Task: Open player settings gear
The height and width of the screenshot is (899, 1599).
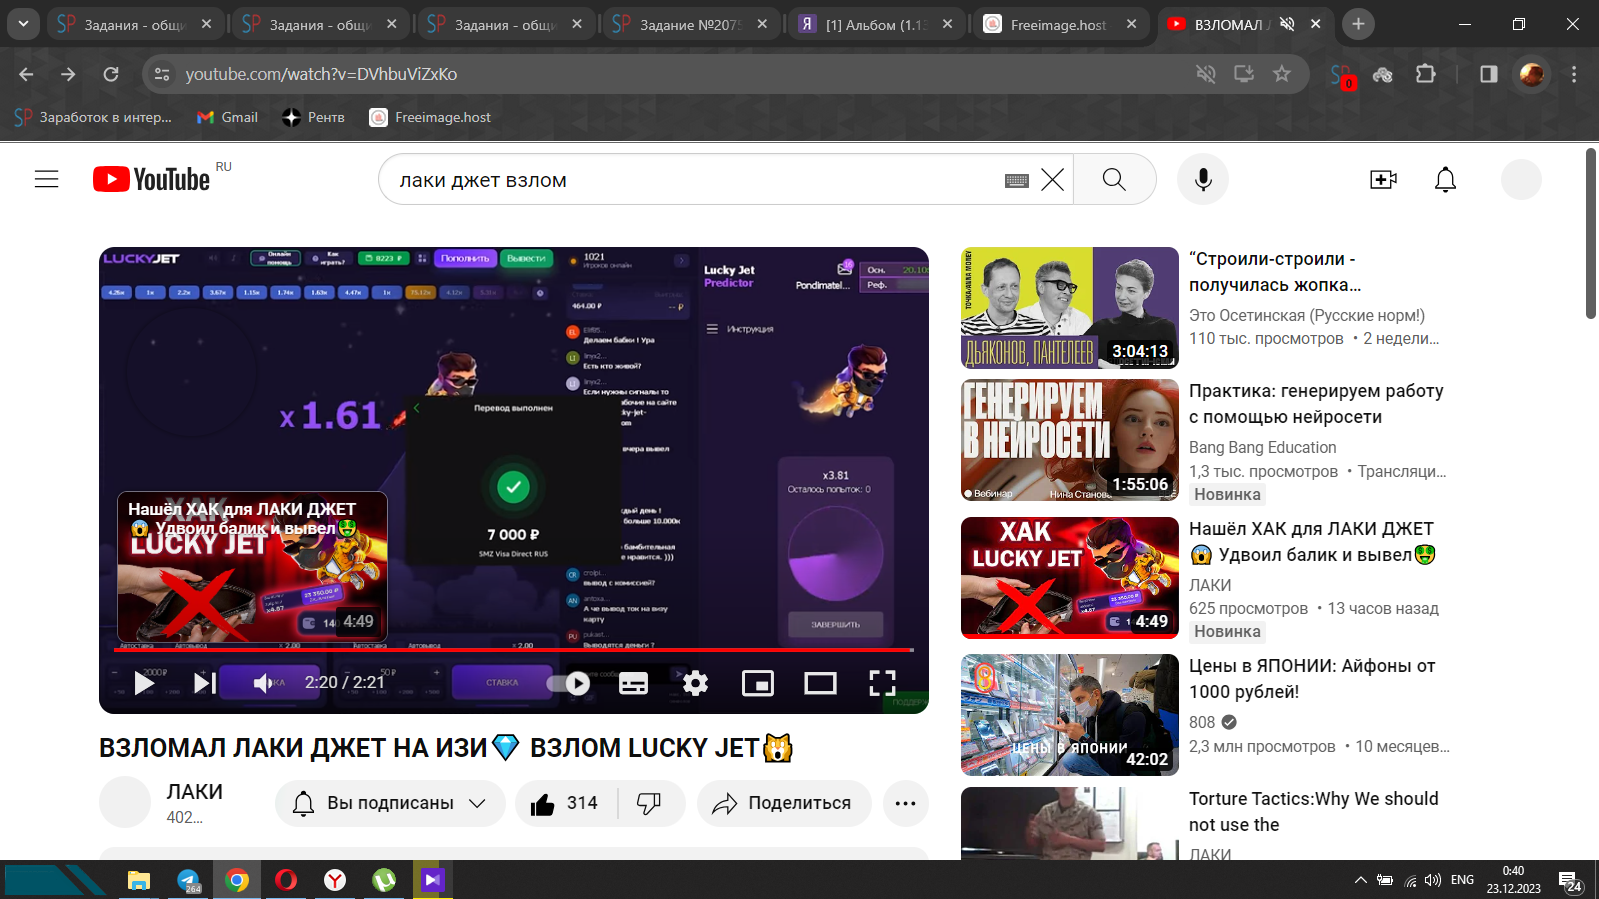Action: click(695, 683)
